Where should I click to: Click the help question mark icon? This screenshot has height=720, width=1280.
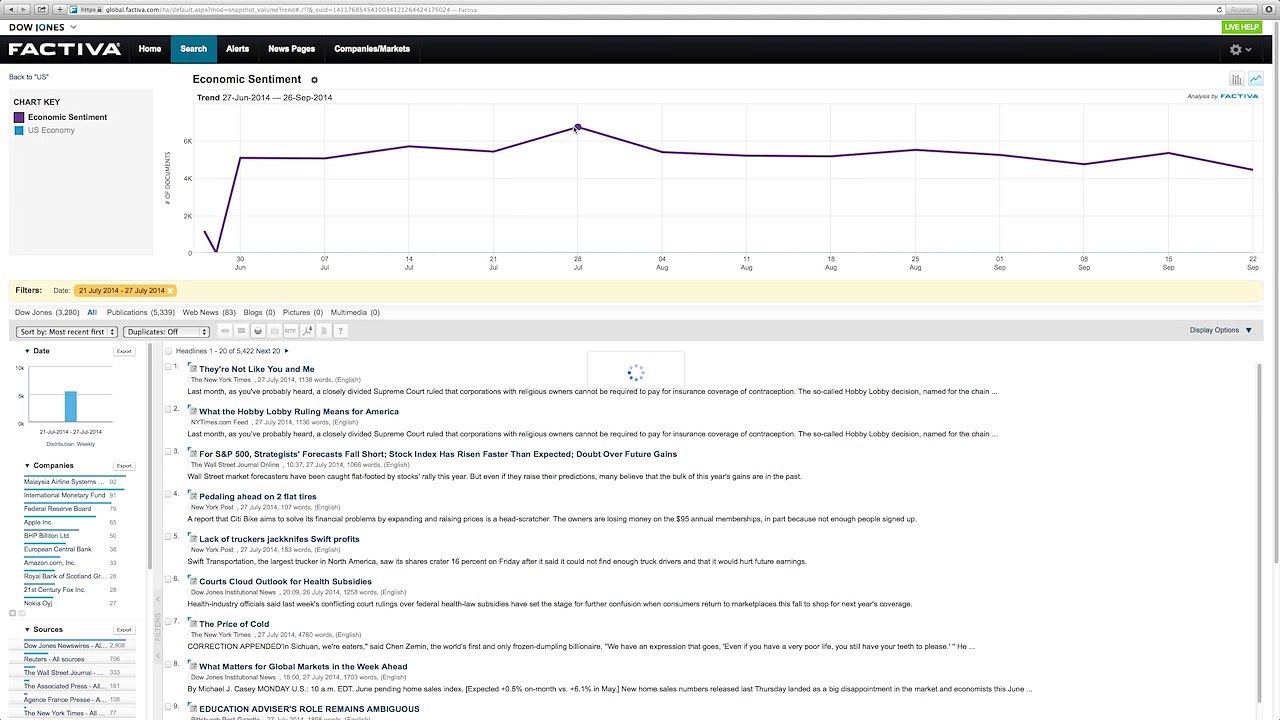pyautogui.click(x=340, y=331)
